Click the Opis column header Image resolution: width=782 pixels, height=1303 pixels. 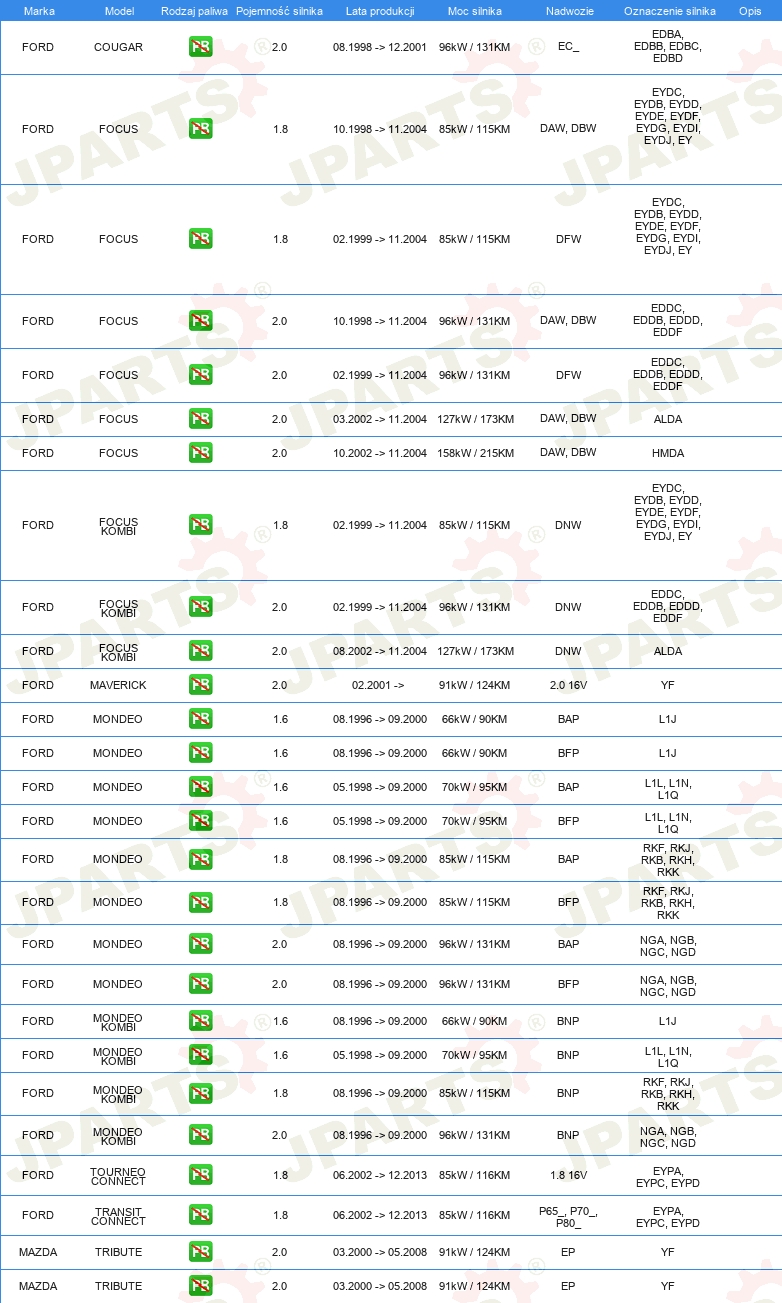[750, 11]
